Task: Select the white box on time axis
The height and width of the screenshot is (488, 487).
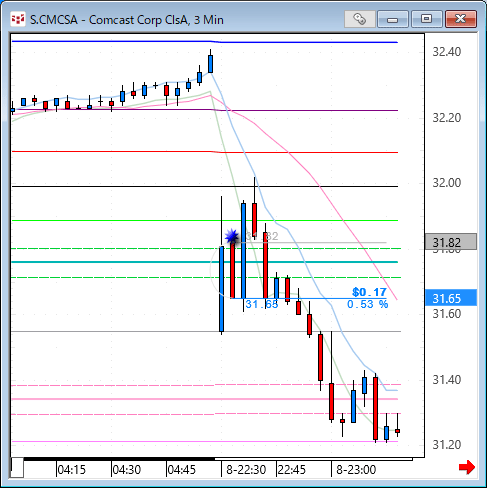Action: pos(17,467)
